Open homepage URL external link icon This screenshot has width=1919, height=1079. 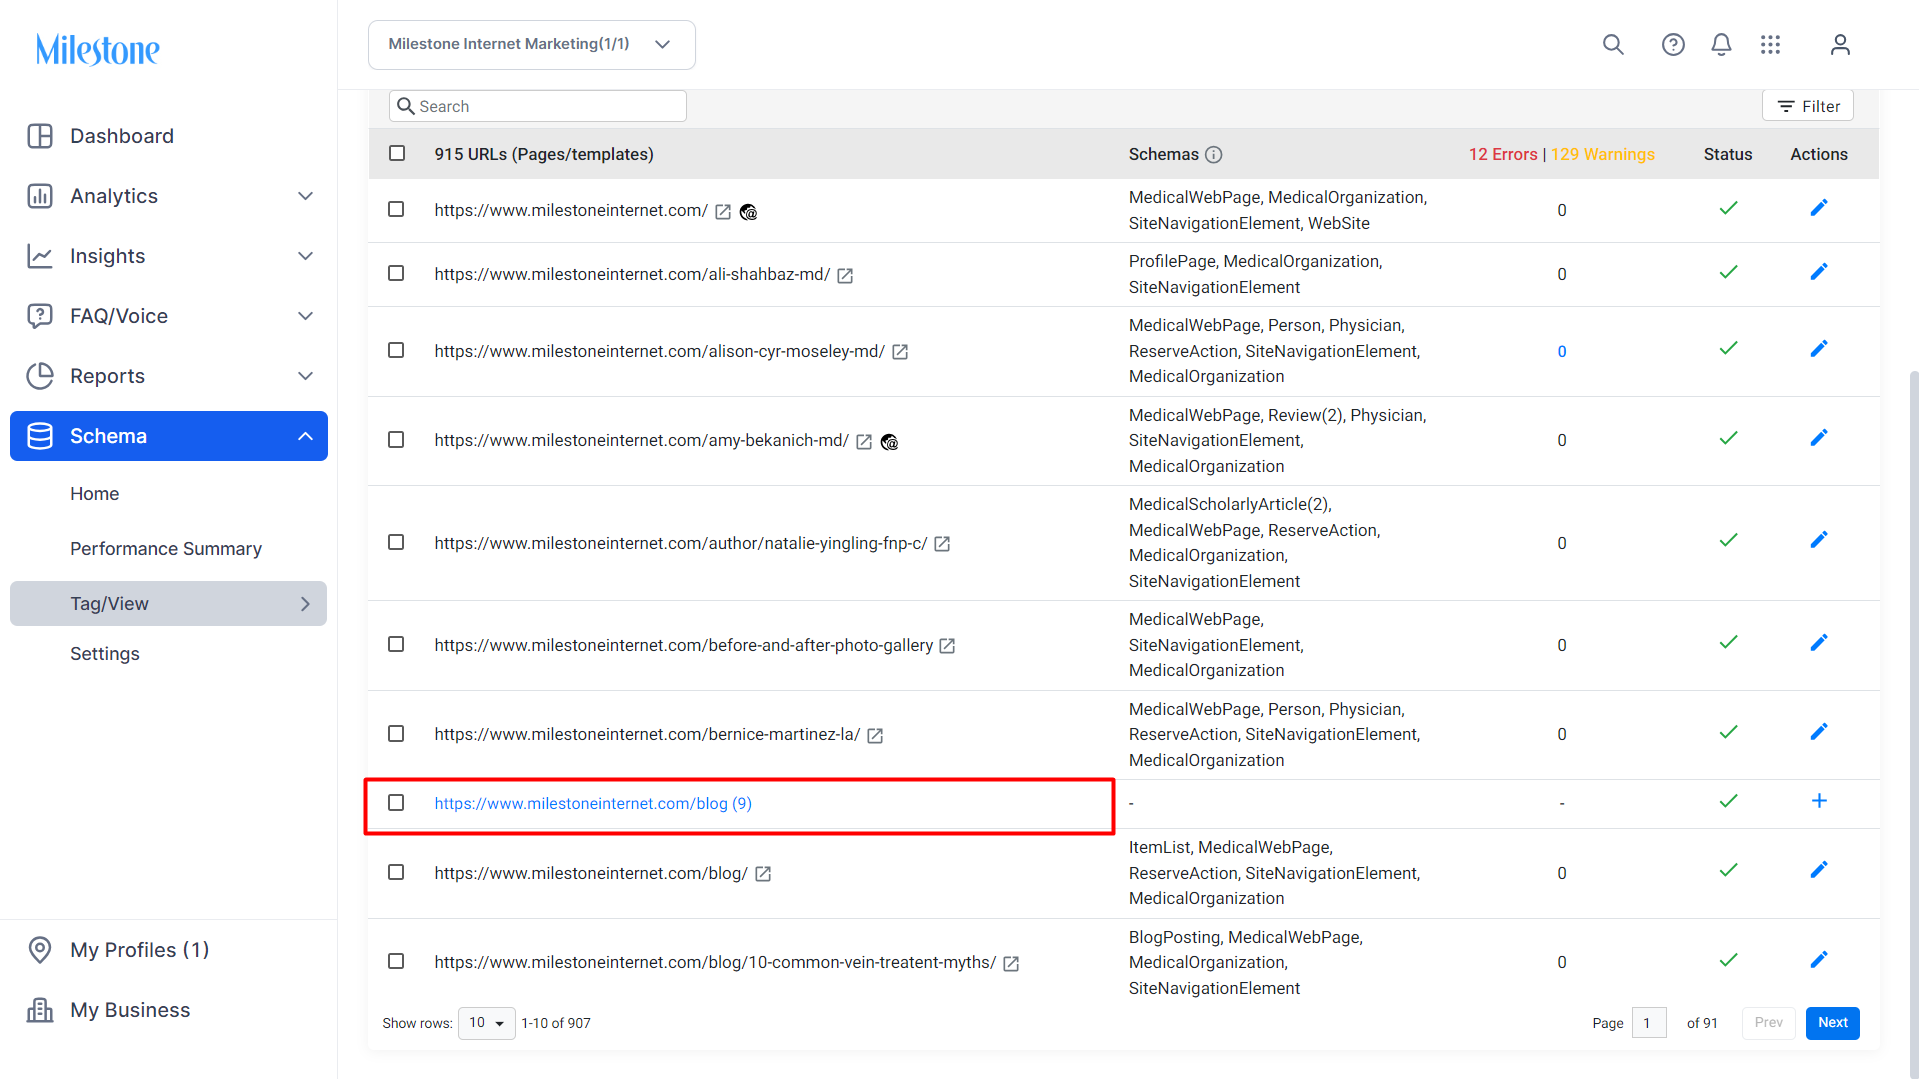pos(723,212)
